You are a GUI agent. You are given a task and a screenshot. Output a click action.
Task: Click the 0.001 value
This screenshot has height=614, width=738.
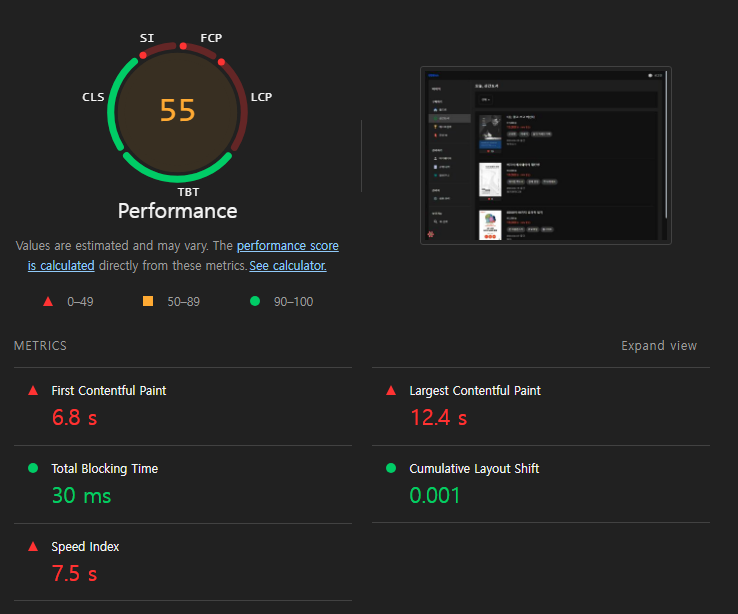(435, 495)
